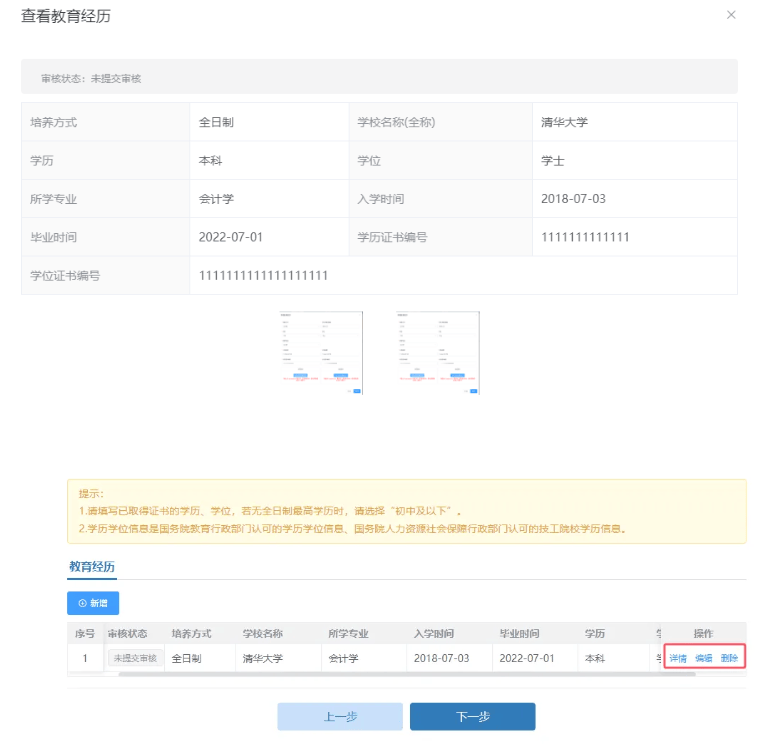This screenshot has width=781, height=750.
Task: Go back with the 上一步 button
Action: (340, 716)
